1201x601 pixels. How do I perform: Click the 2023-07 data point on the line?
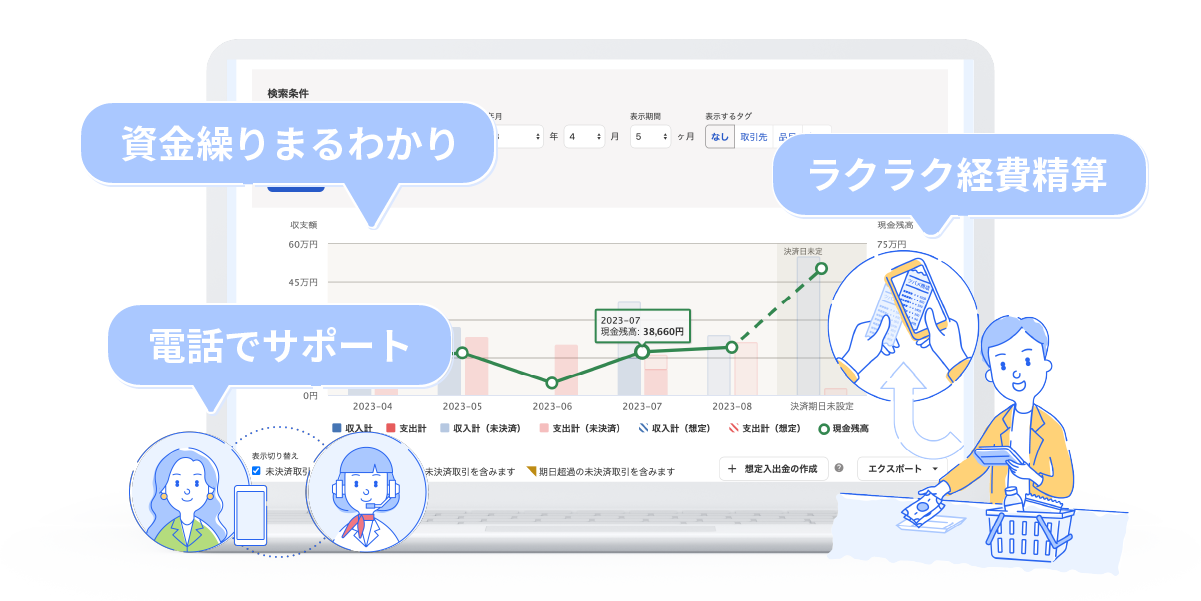pyautogui.click(x=642, y=352)
